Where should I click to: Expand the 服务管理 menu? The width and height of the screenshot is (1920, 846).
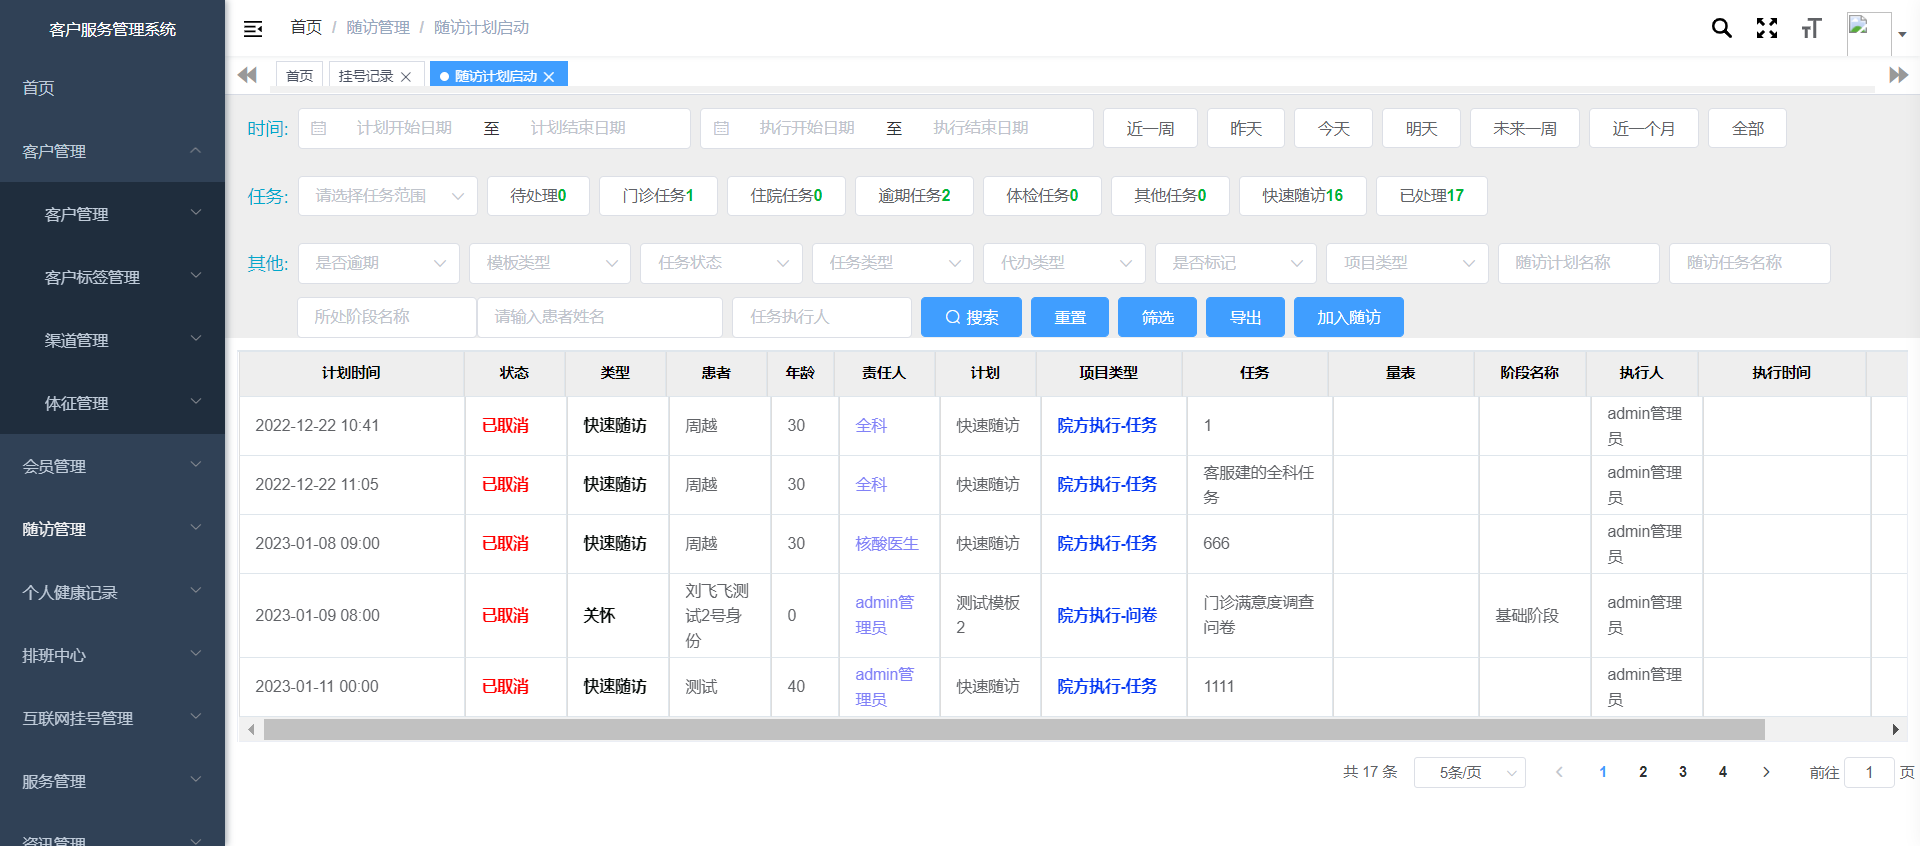click(112, 781)
